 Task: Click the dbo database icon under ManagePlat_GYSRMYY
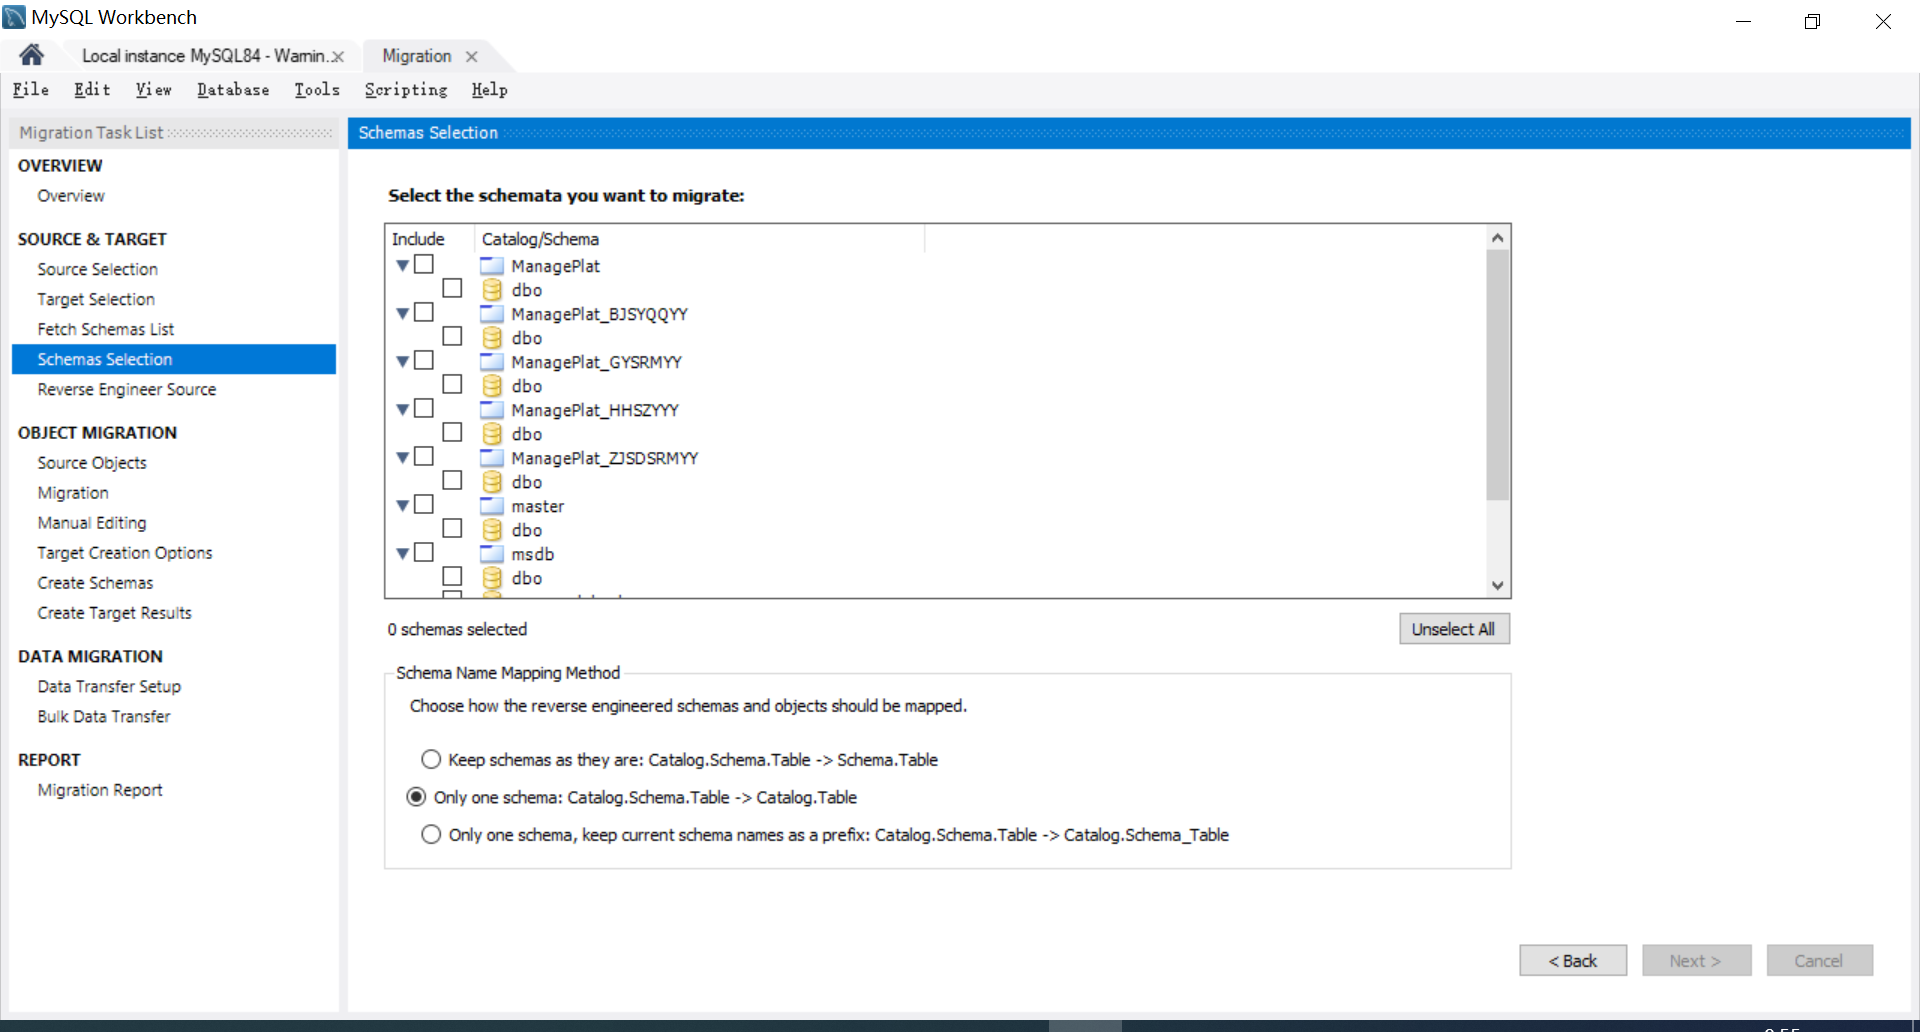click(x=492, y=386)
